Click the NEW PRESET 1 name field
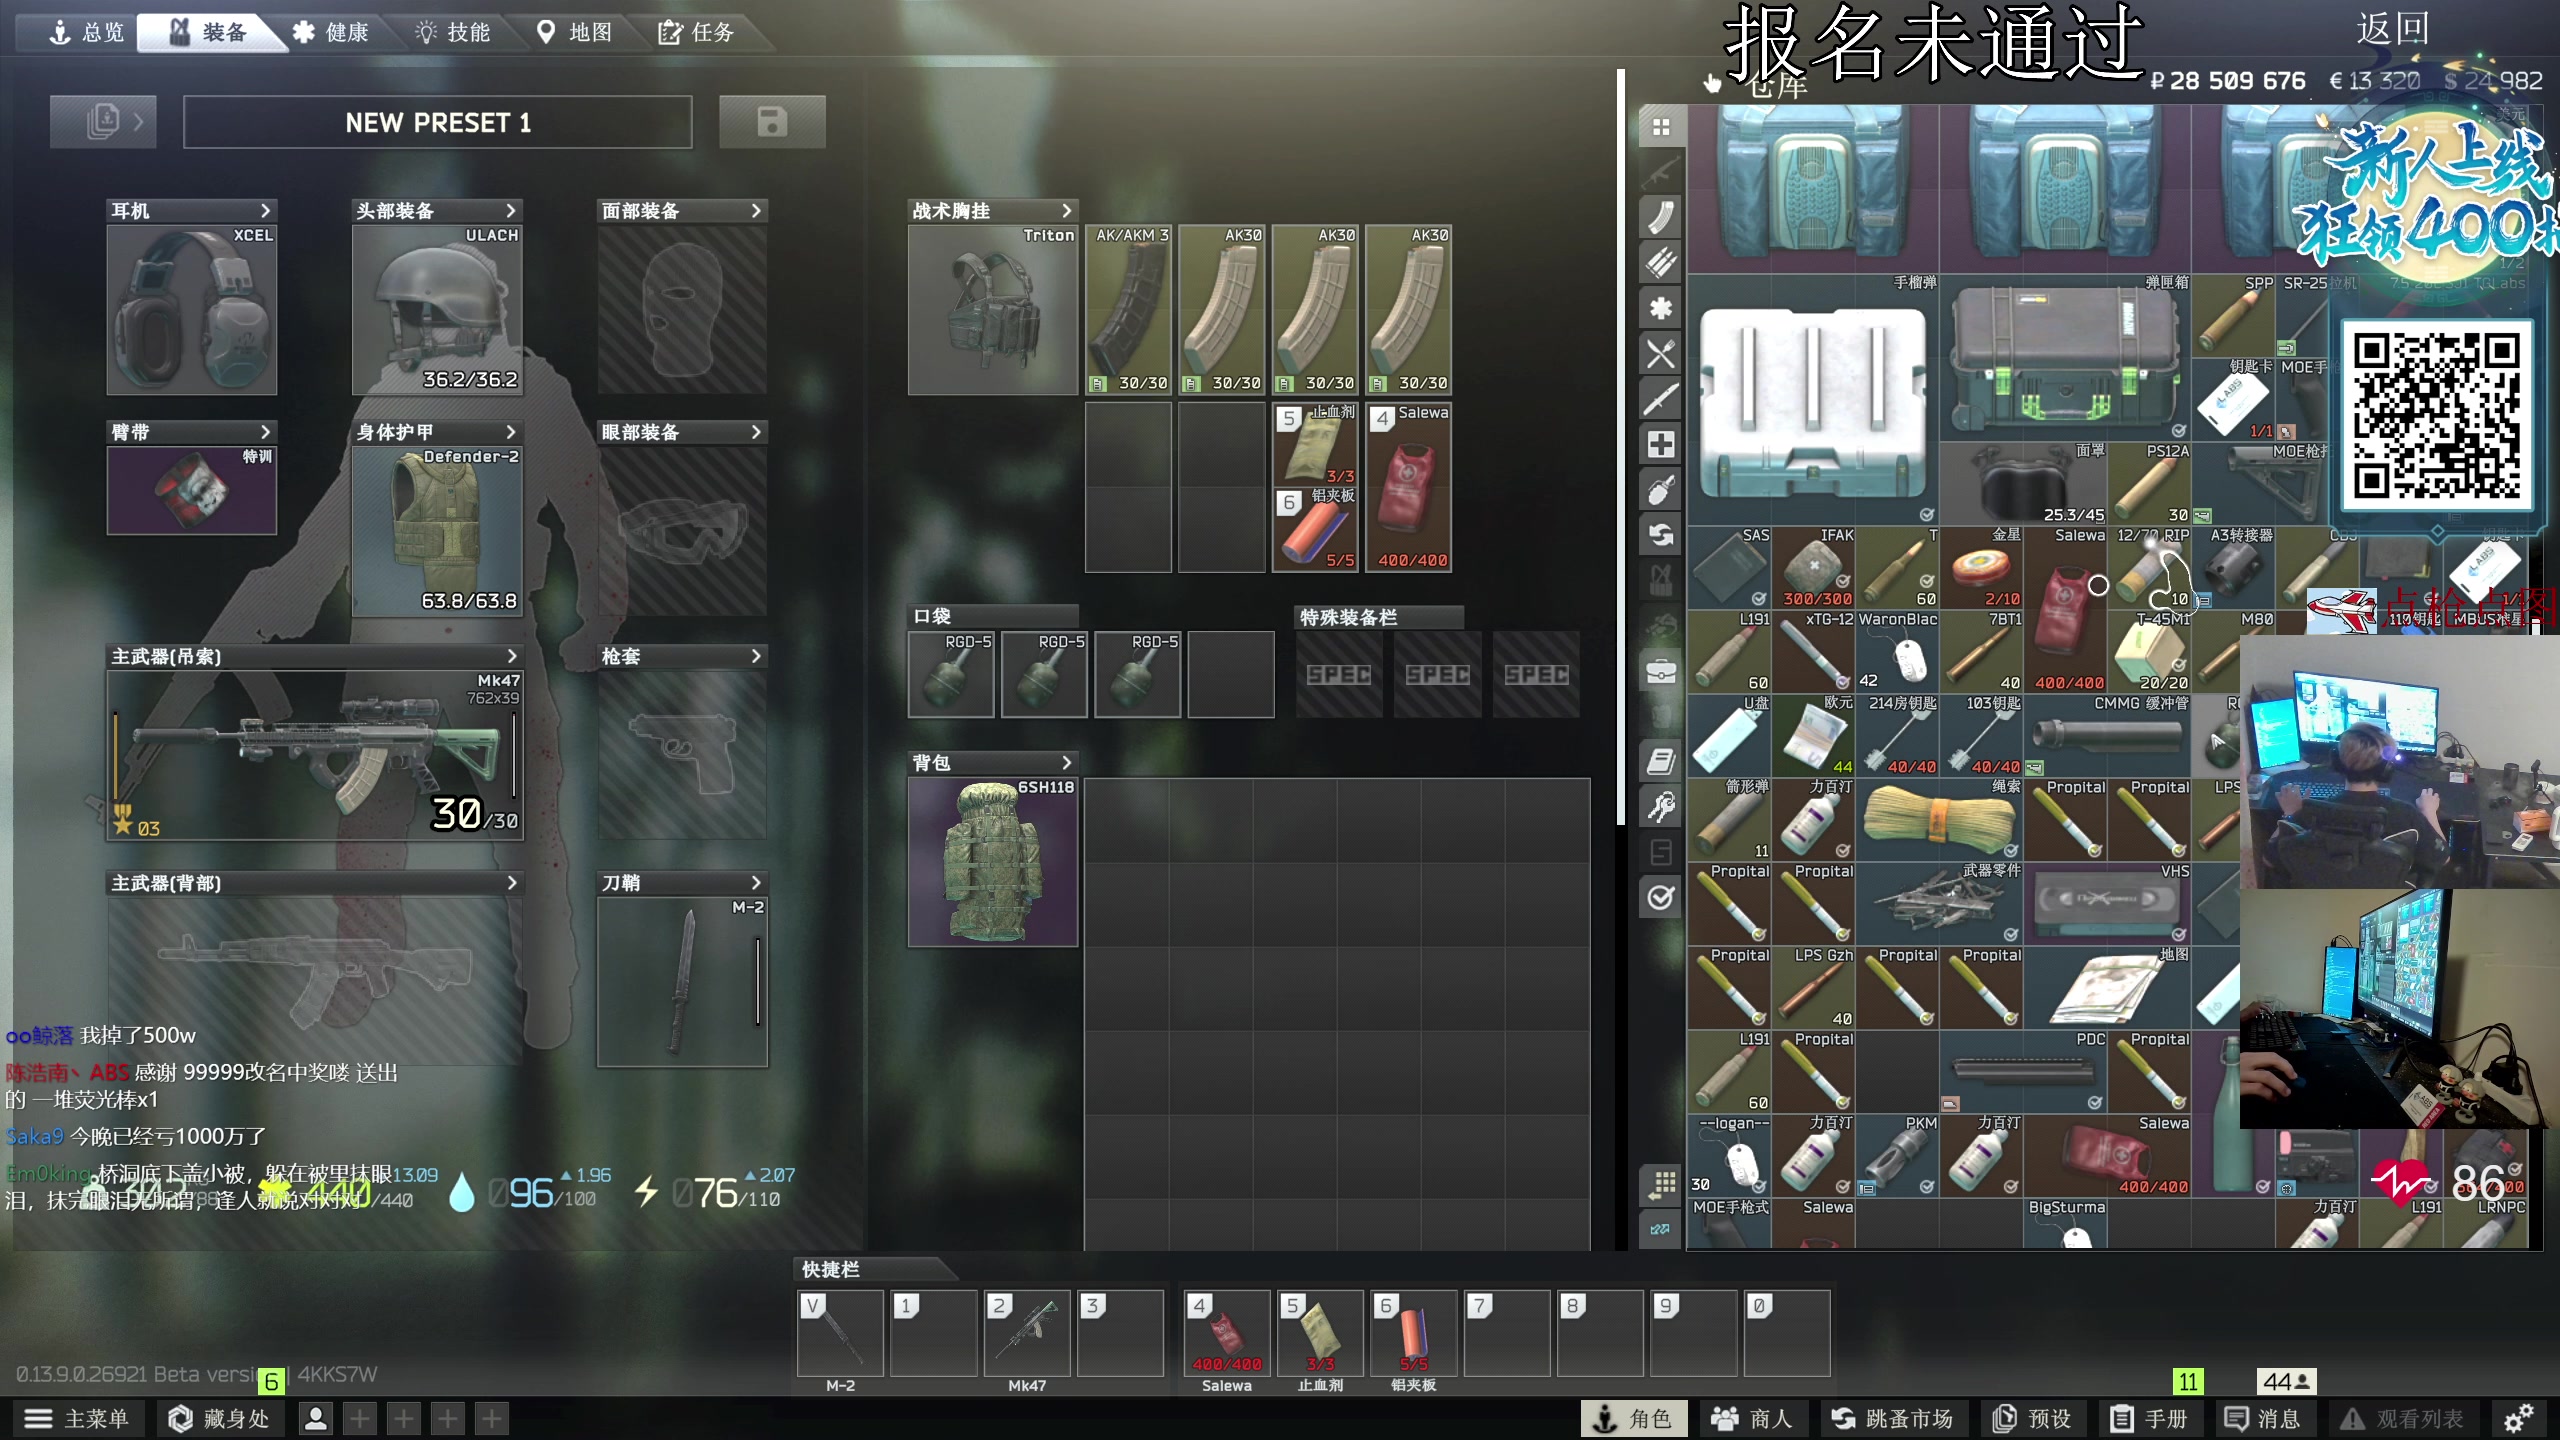Screen dimensions: 2560x1440 (438, 122)
